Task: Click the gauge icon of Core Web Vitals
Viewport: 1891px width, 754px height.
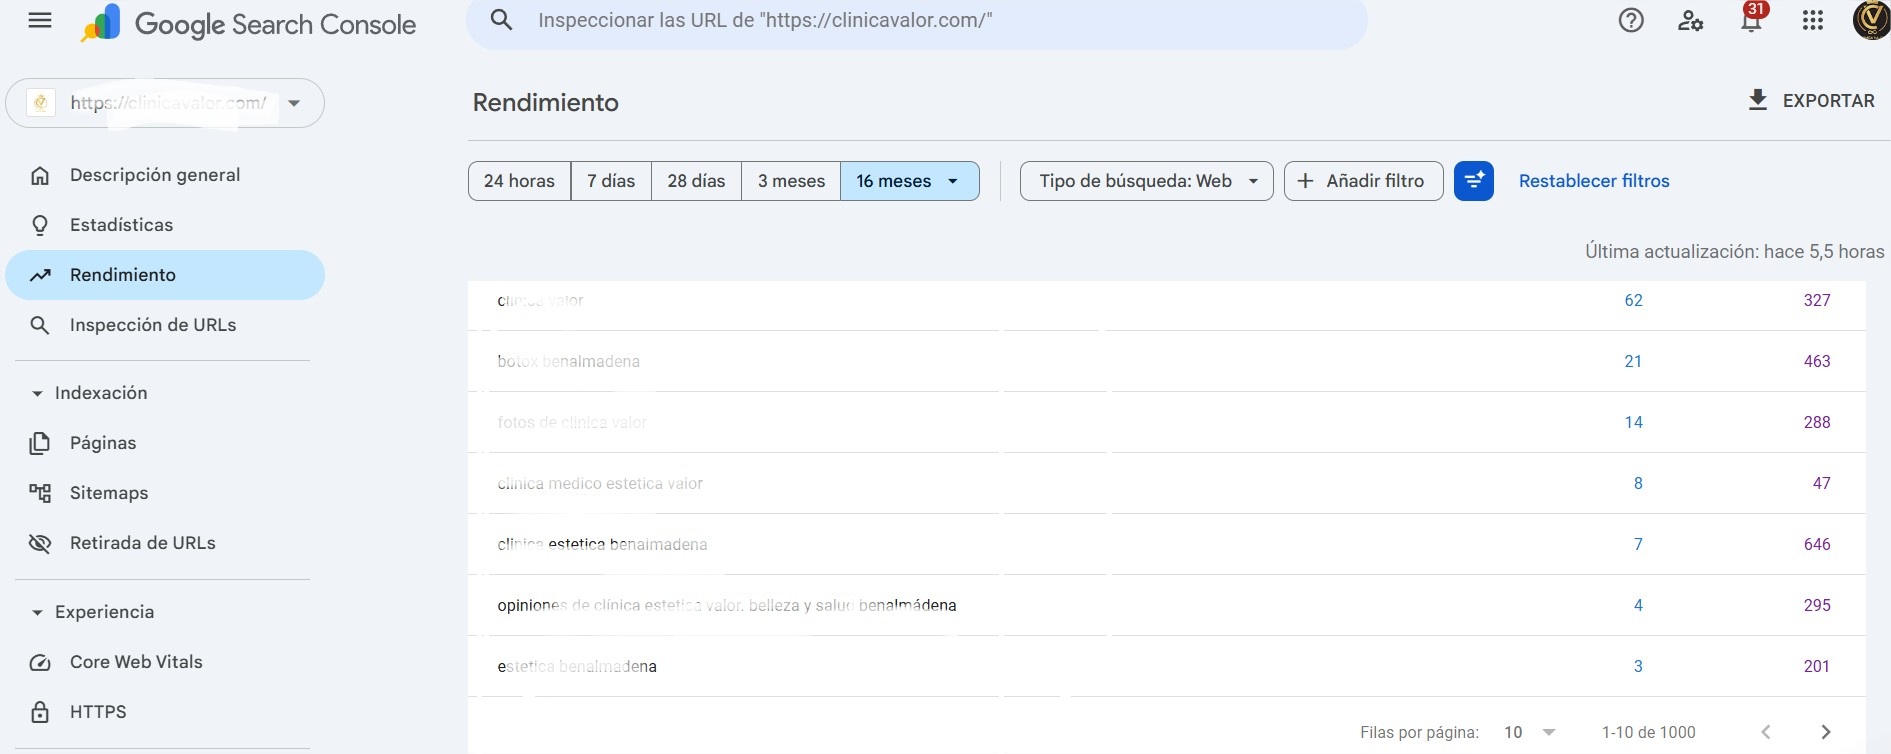Action: [x=40, y=662]
